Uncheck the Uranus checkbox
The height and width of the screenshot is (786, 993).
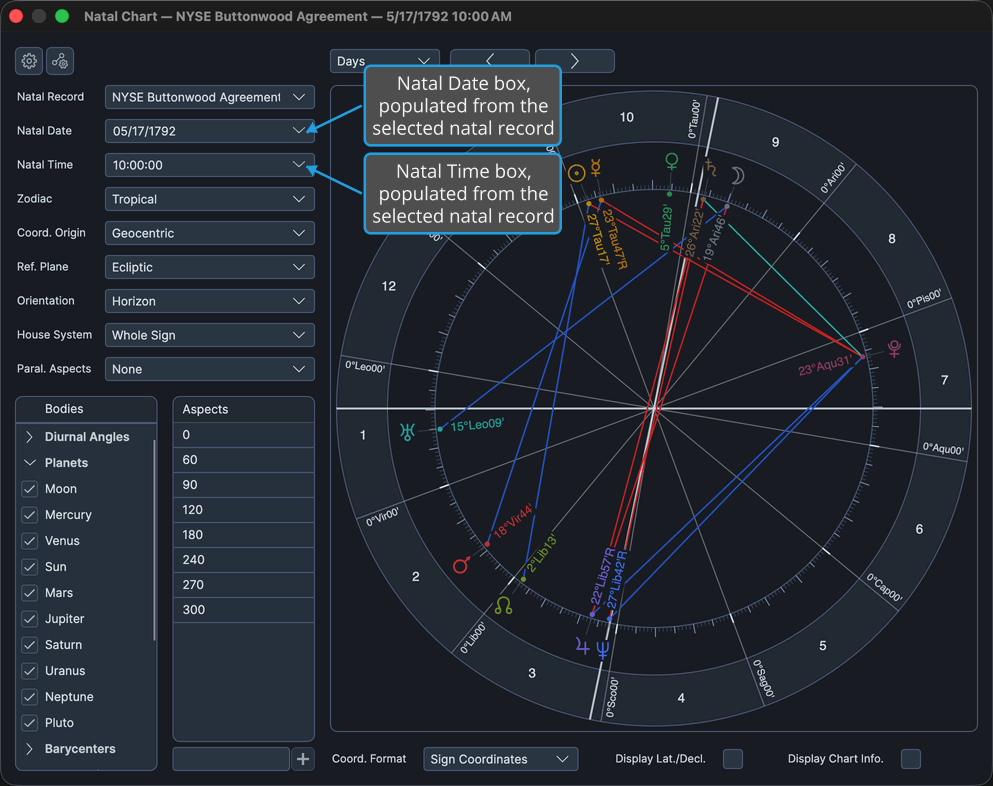click(29, 671)
